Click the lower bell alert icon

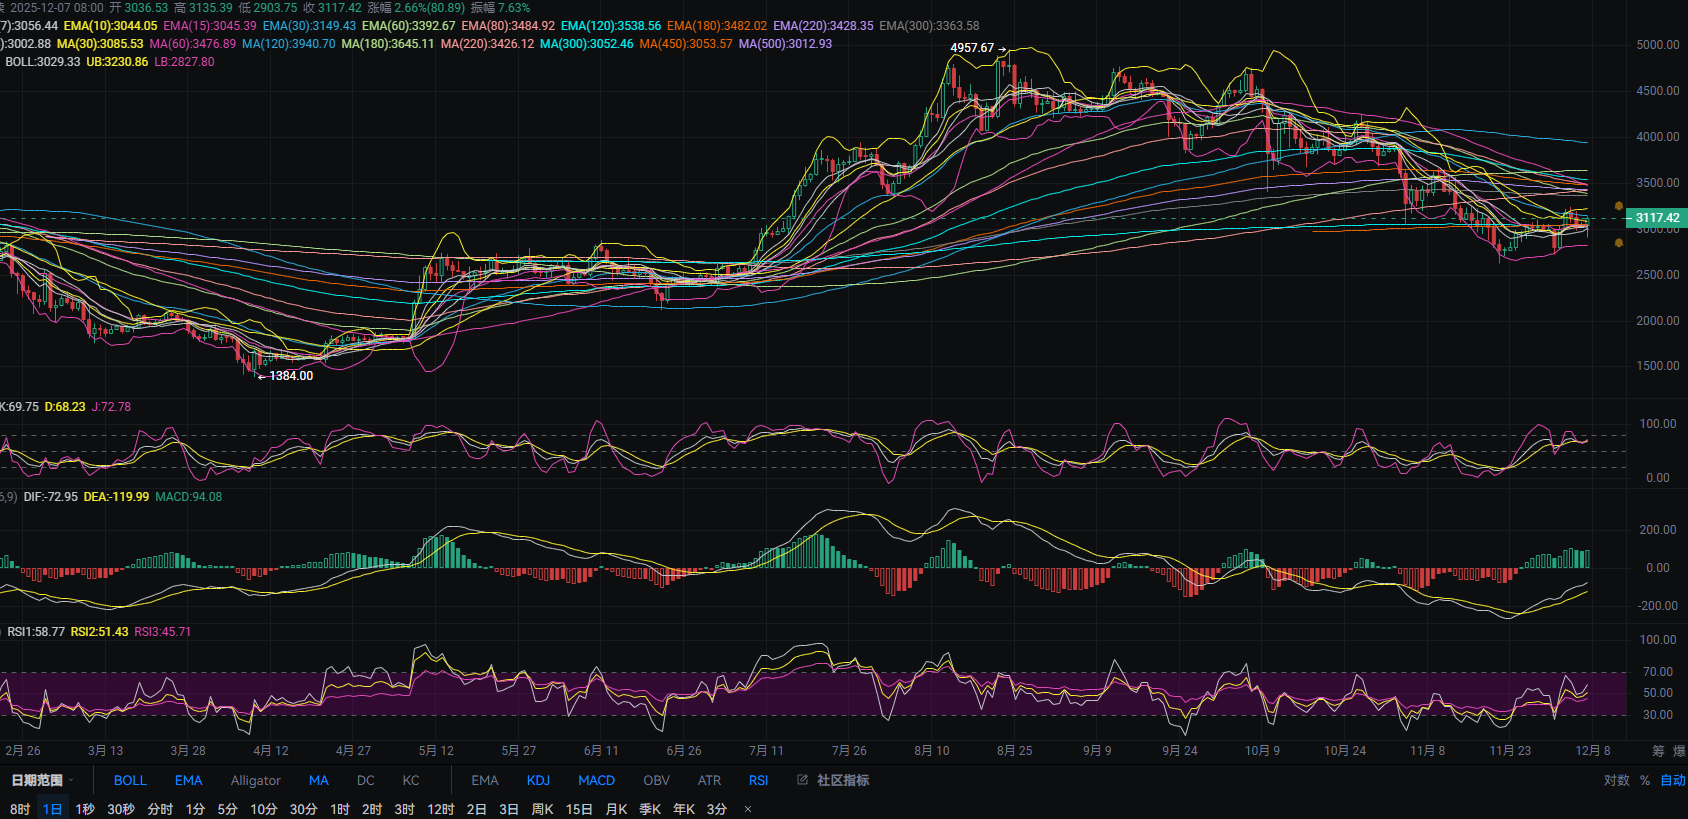point(1619,243)
